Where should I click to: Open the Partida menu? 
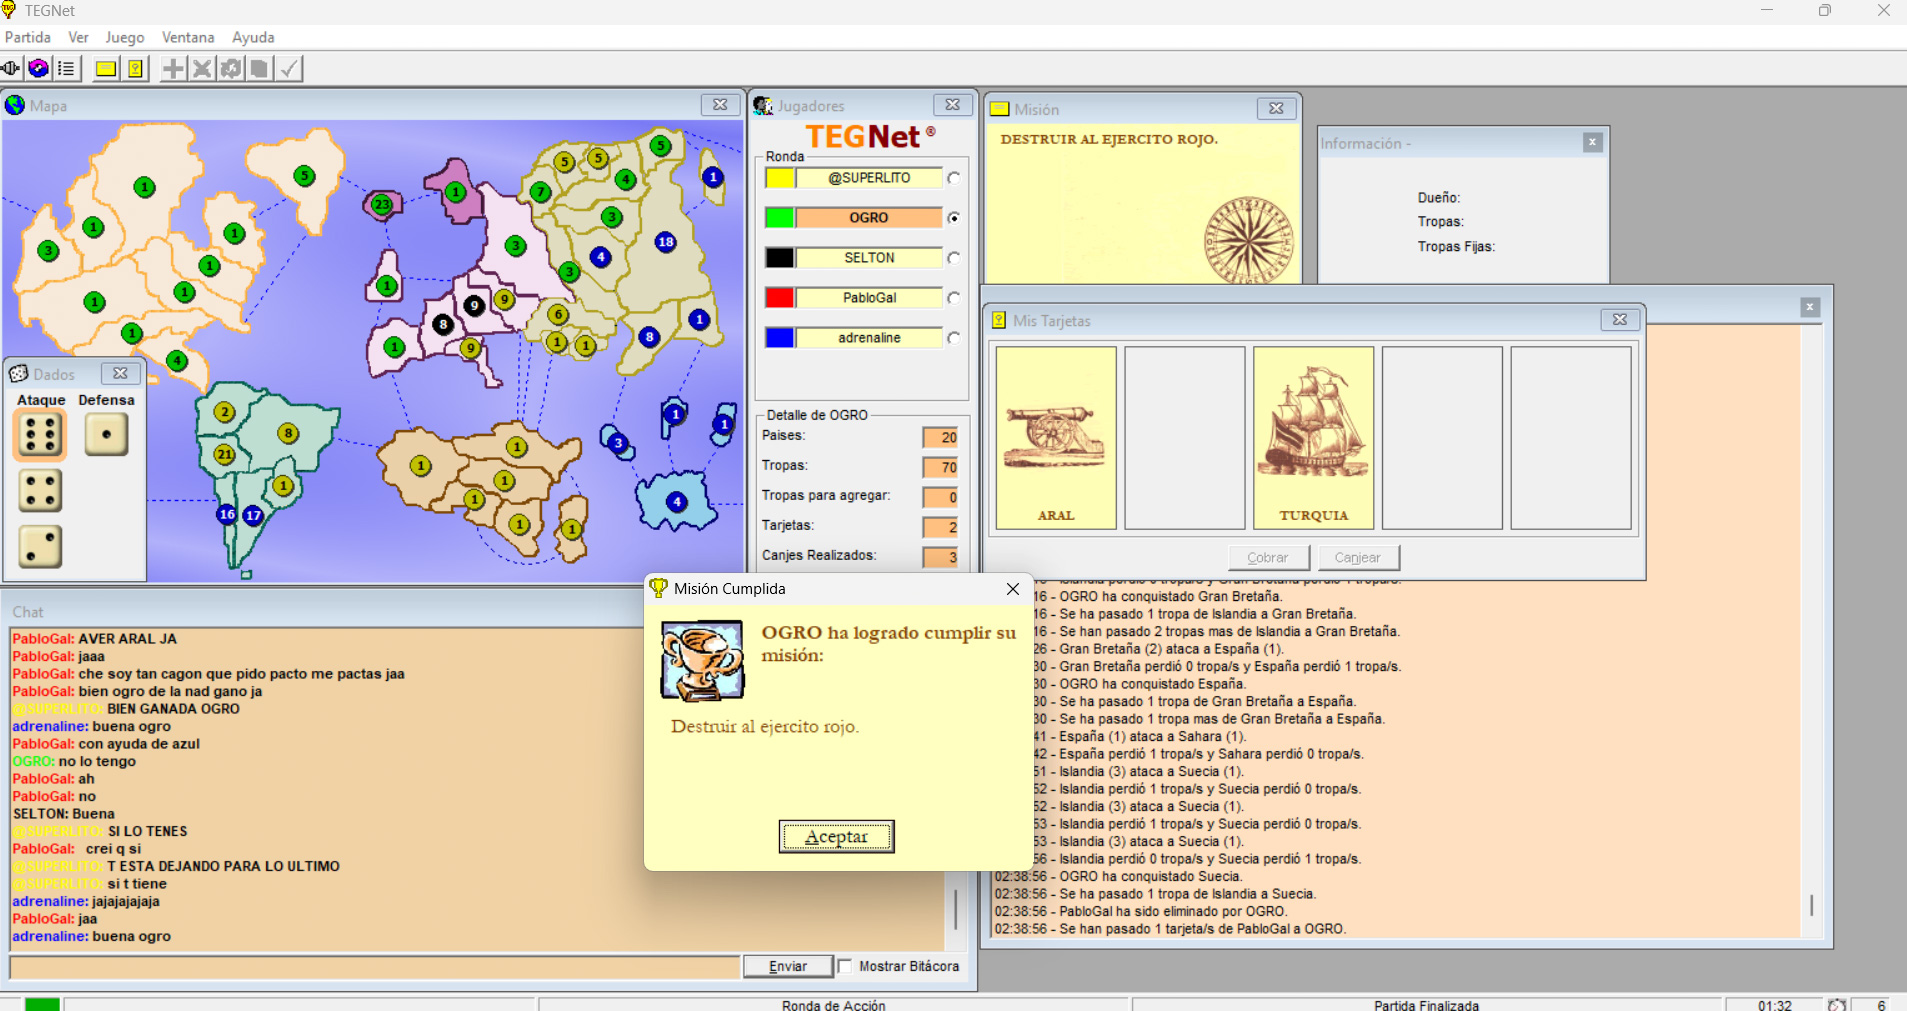pos(28,37)
